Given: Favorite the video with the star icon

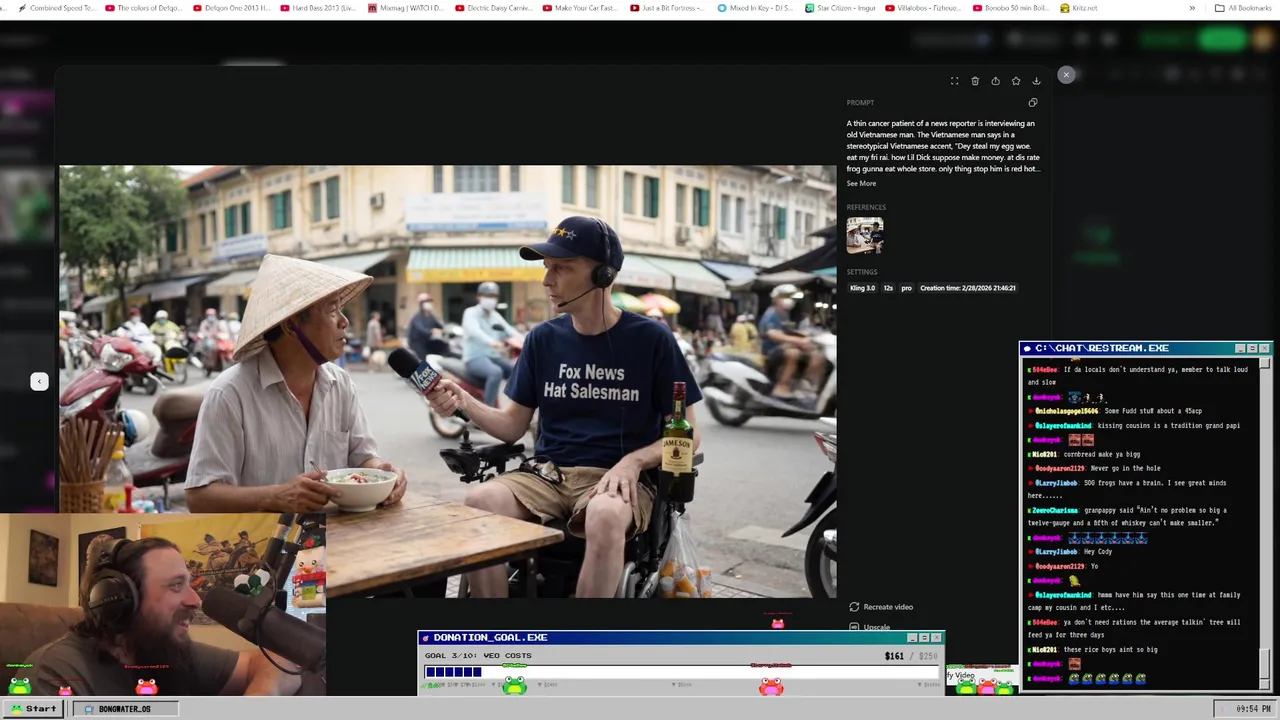Looking at the screenshot, I should pos(1016,81).
